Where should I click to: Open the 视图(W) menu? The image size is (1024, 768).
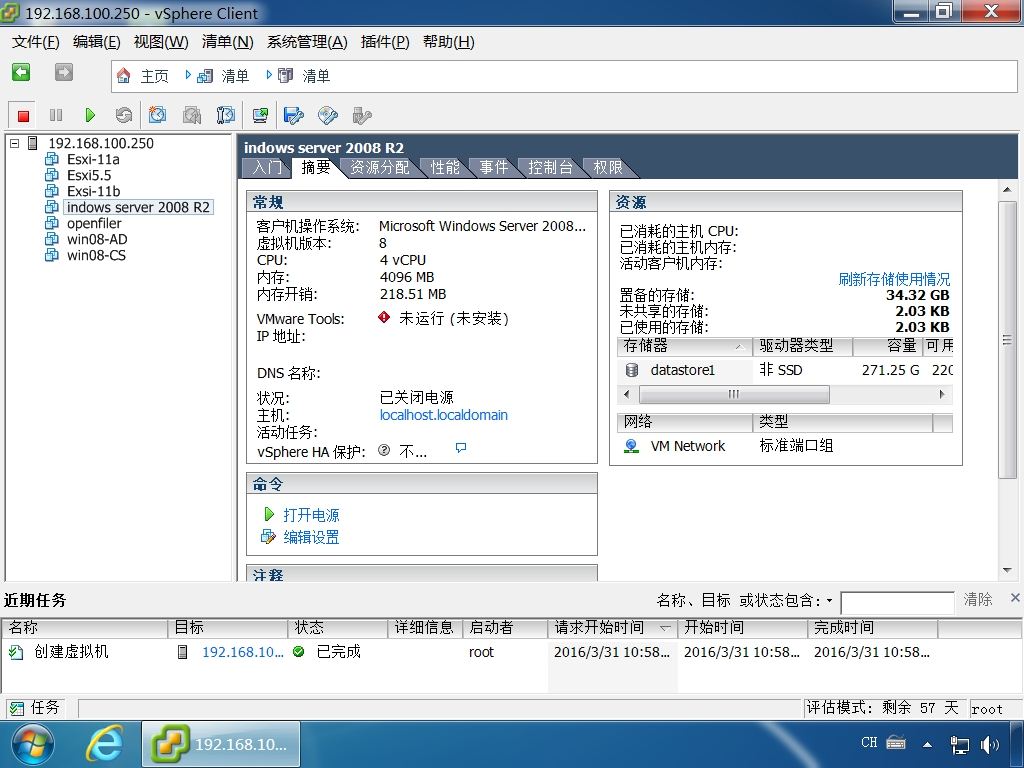pos(161,42)
